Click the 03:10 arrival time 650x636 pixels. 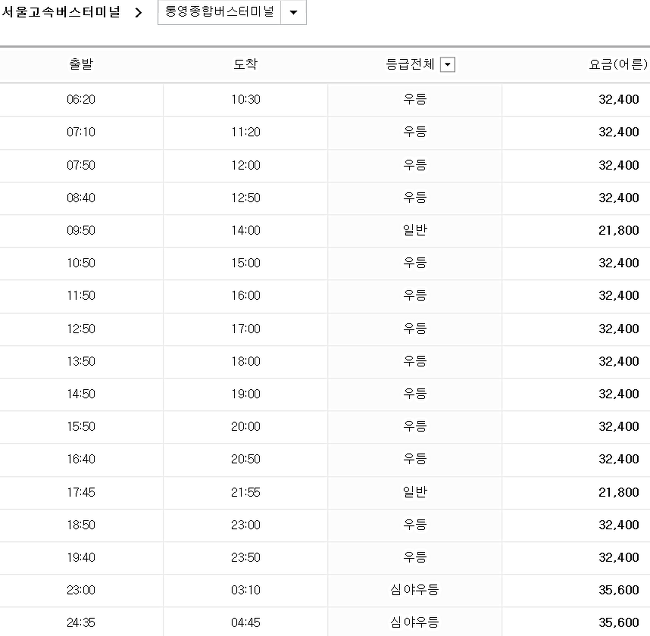pyautogui.click(x=246, y=590)
